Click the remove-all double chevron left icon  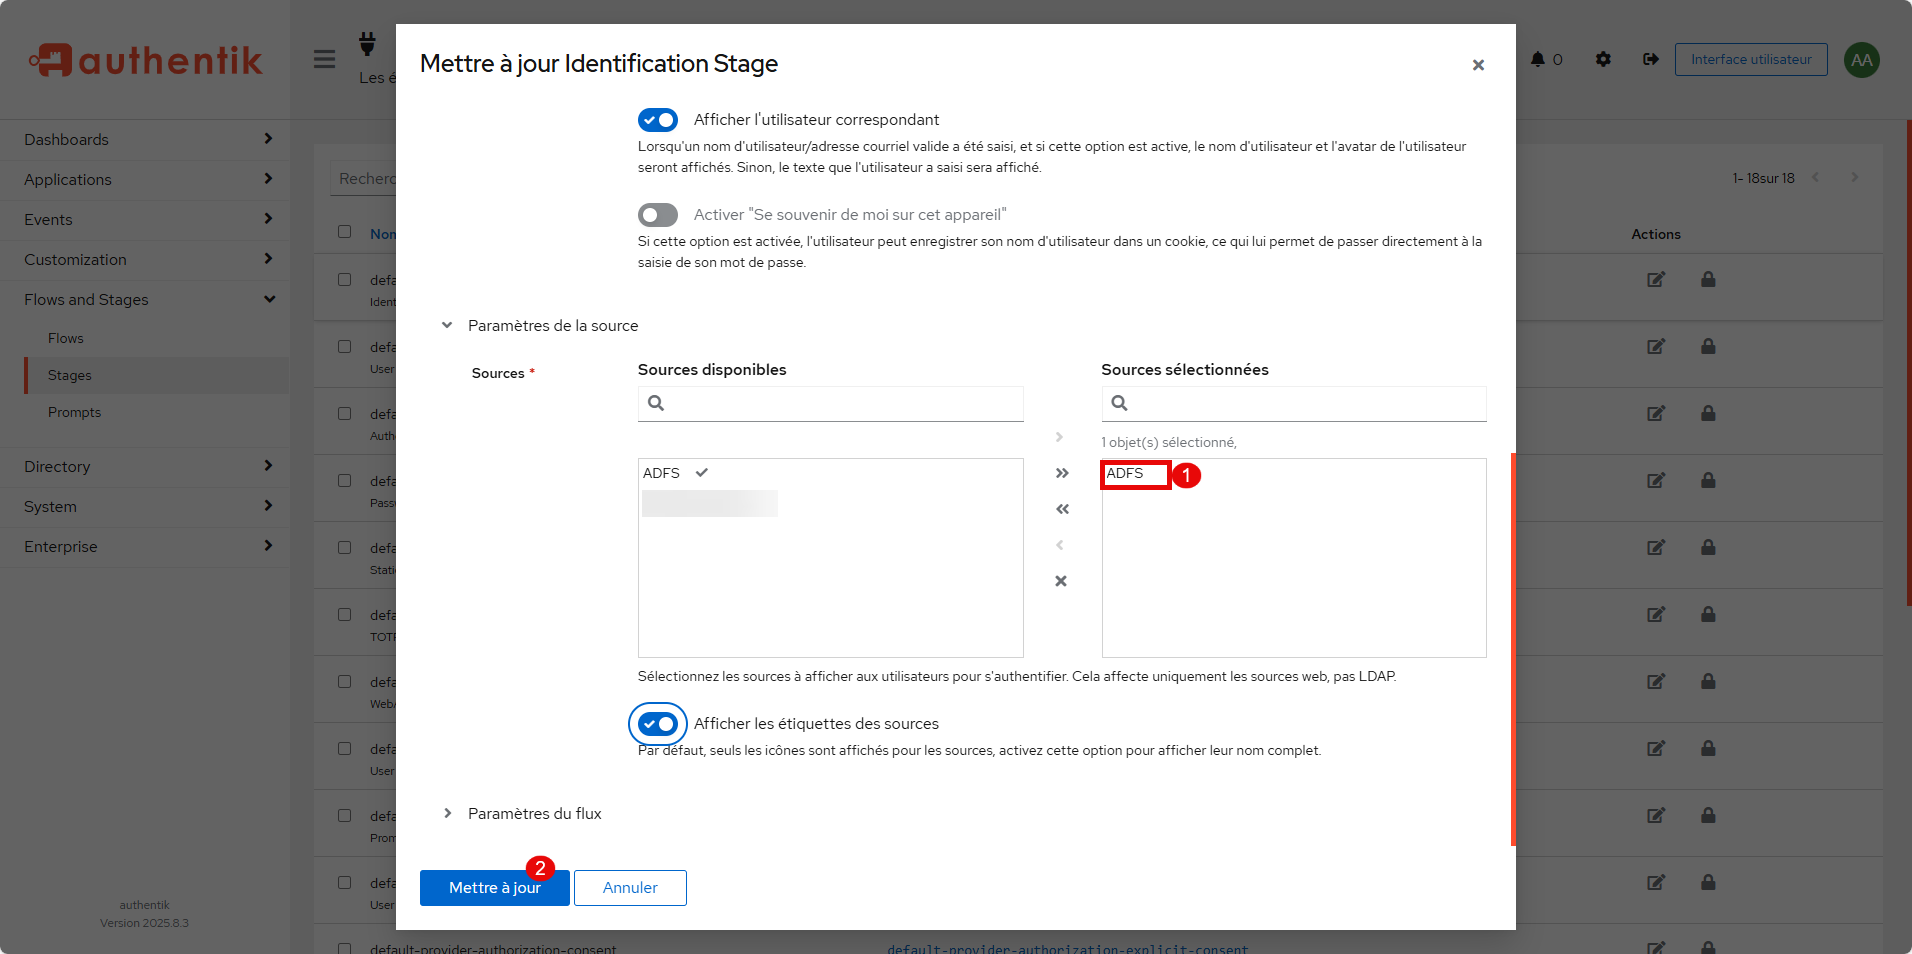pyautogui.click(x=1061, y=509)
